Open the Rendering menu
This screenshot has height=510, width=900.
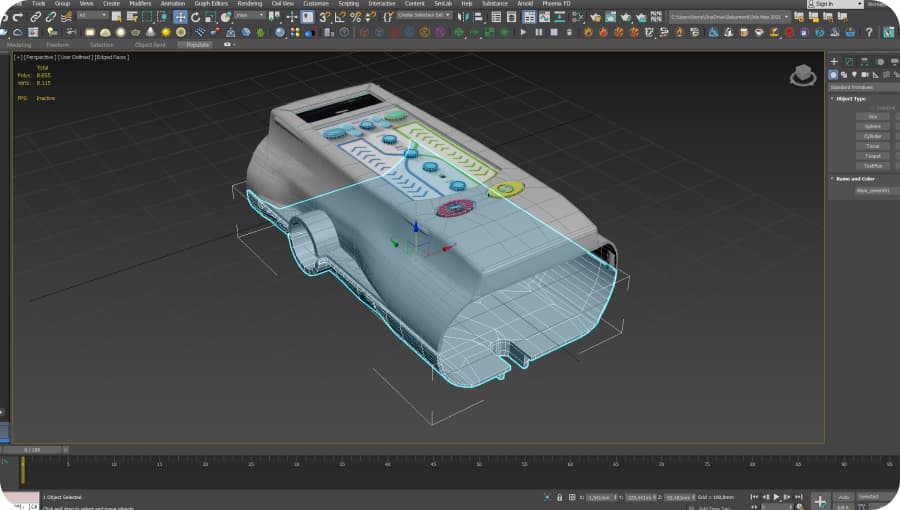coord(249,4)
